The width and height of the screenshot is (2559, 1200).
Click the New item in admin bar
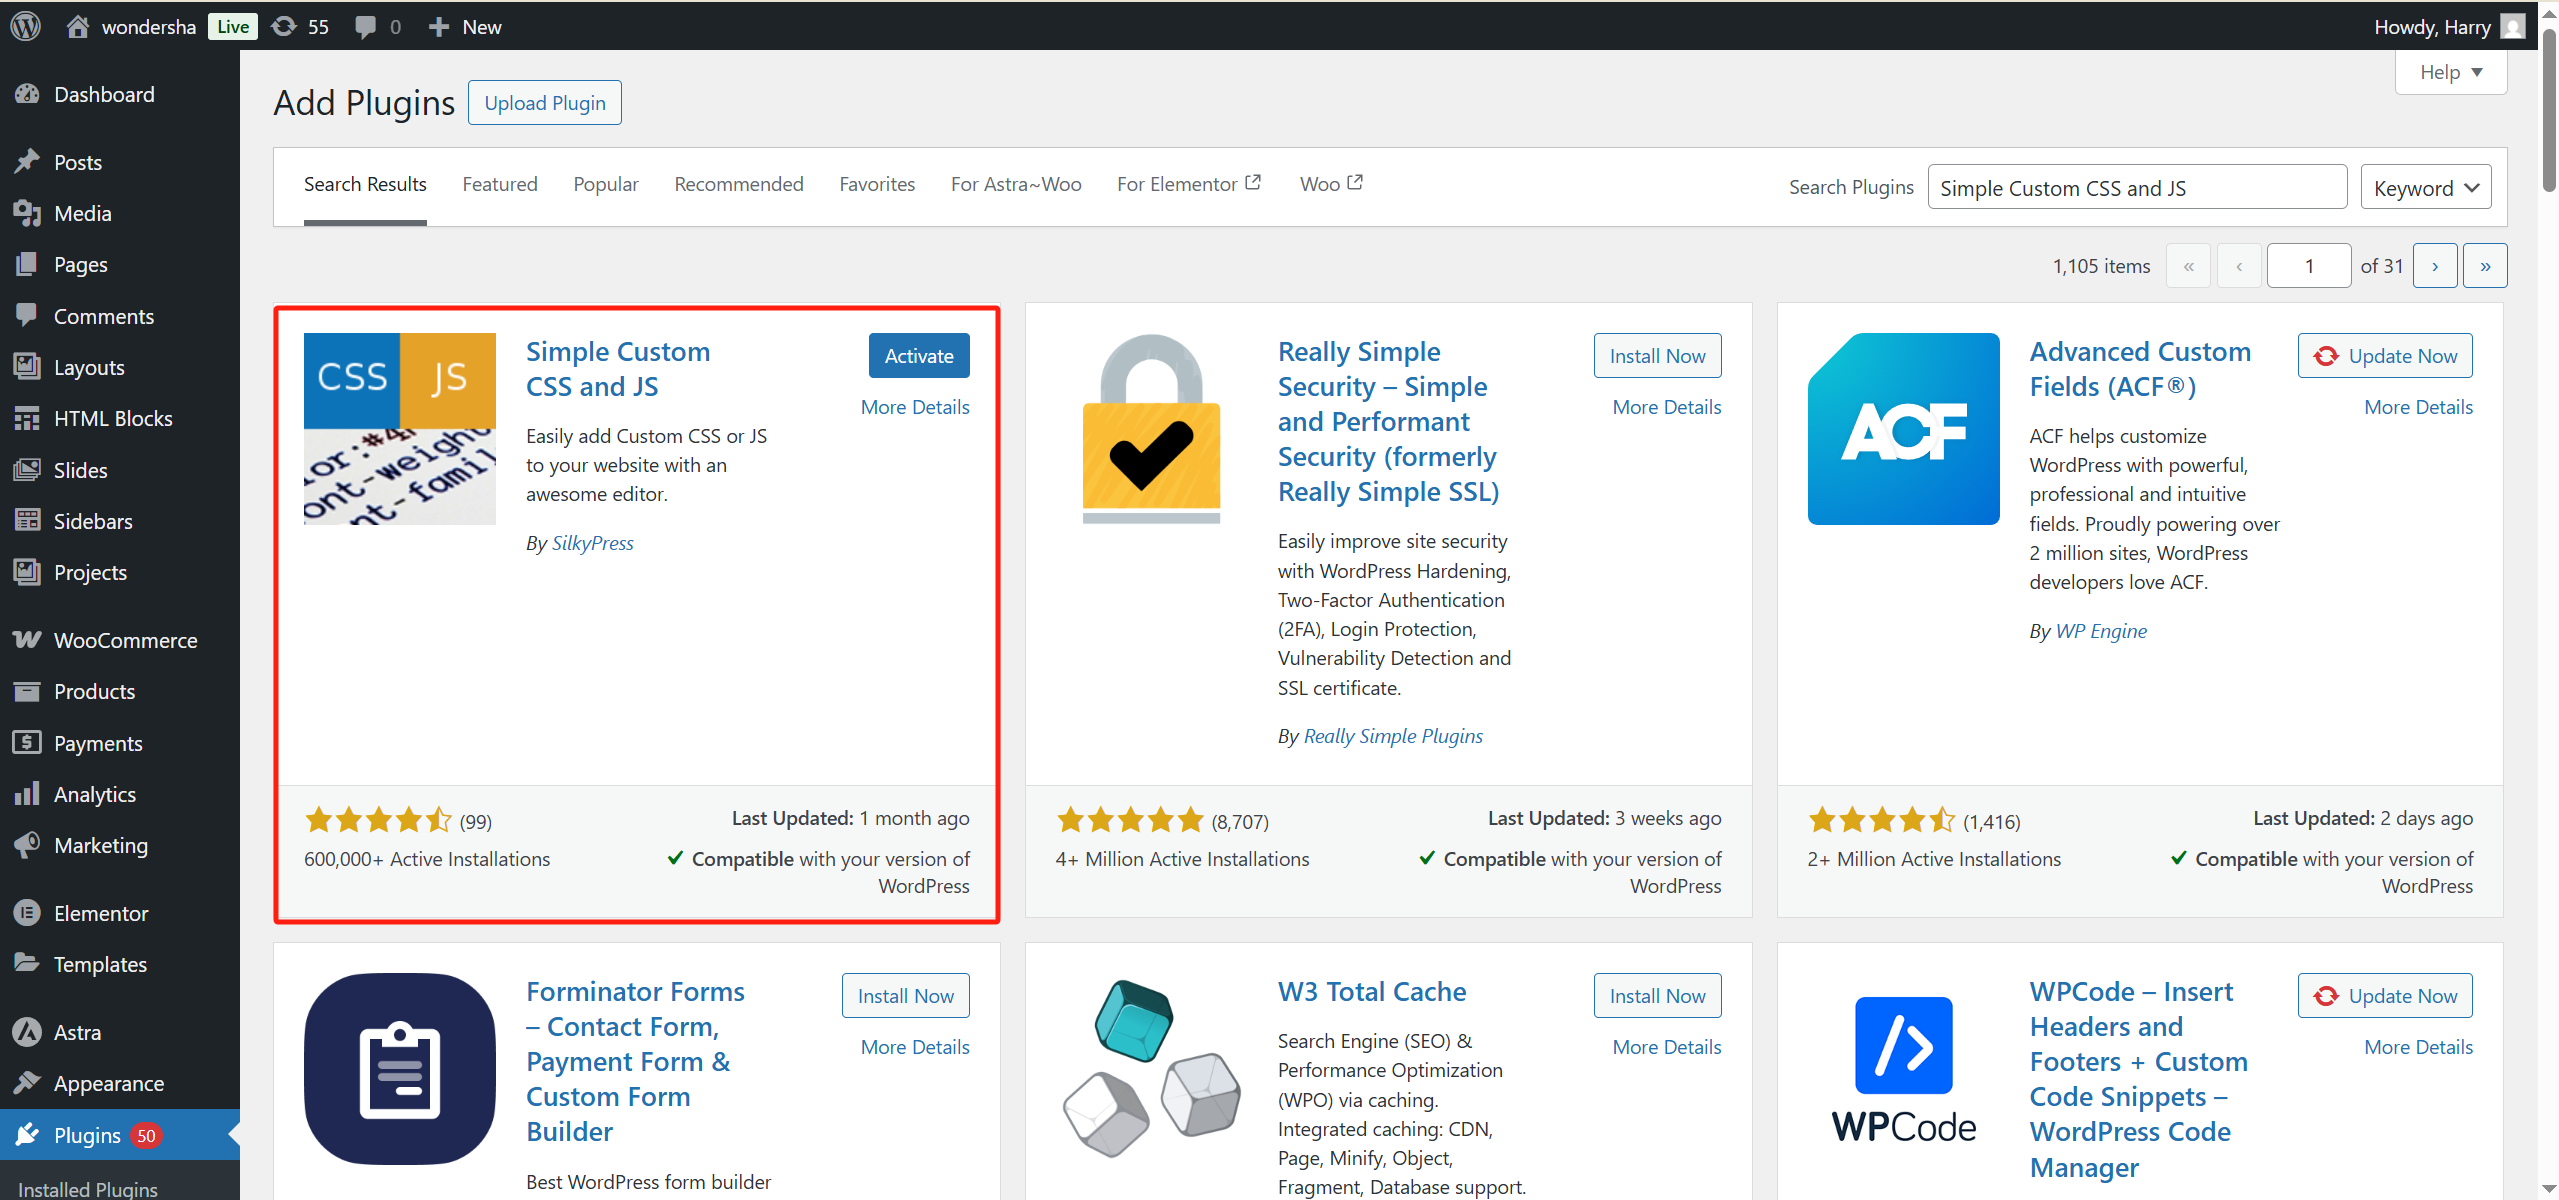click(463, 26)
